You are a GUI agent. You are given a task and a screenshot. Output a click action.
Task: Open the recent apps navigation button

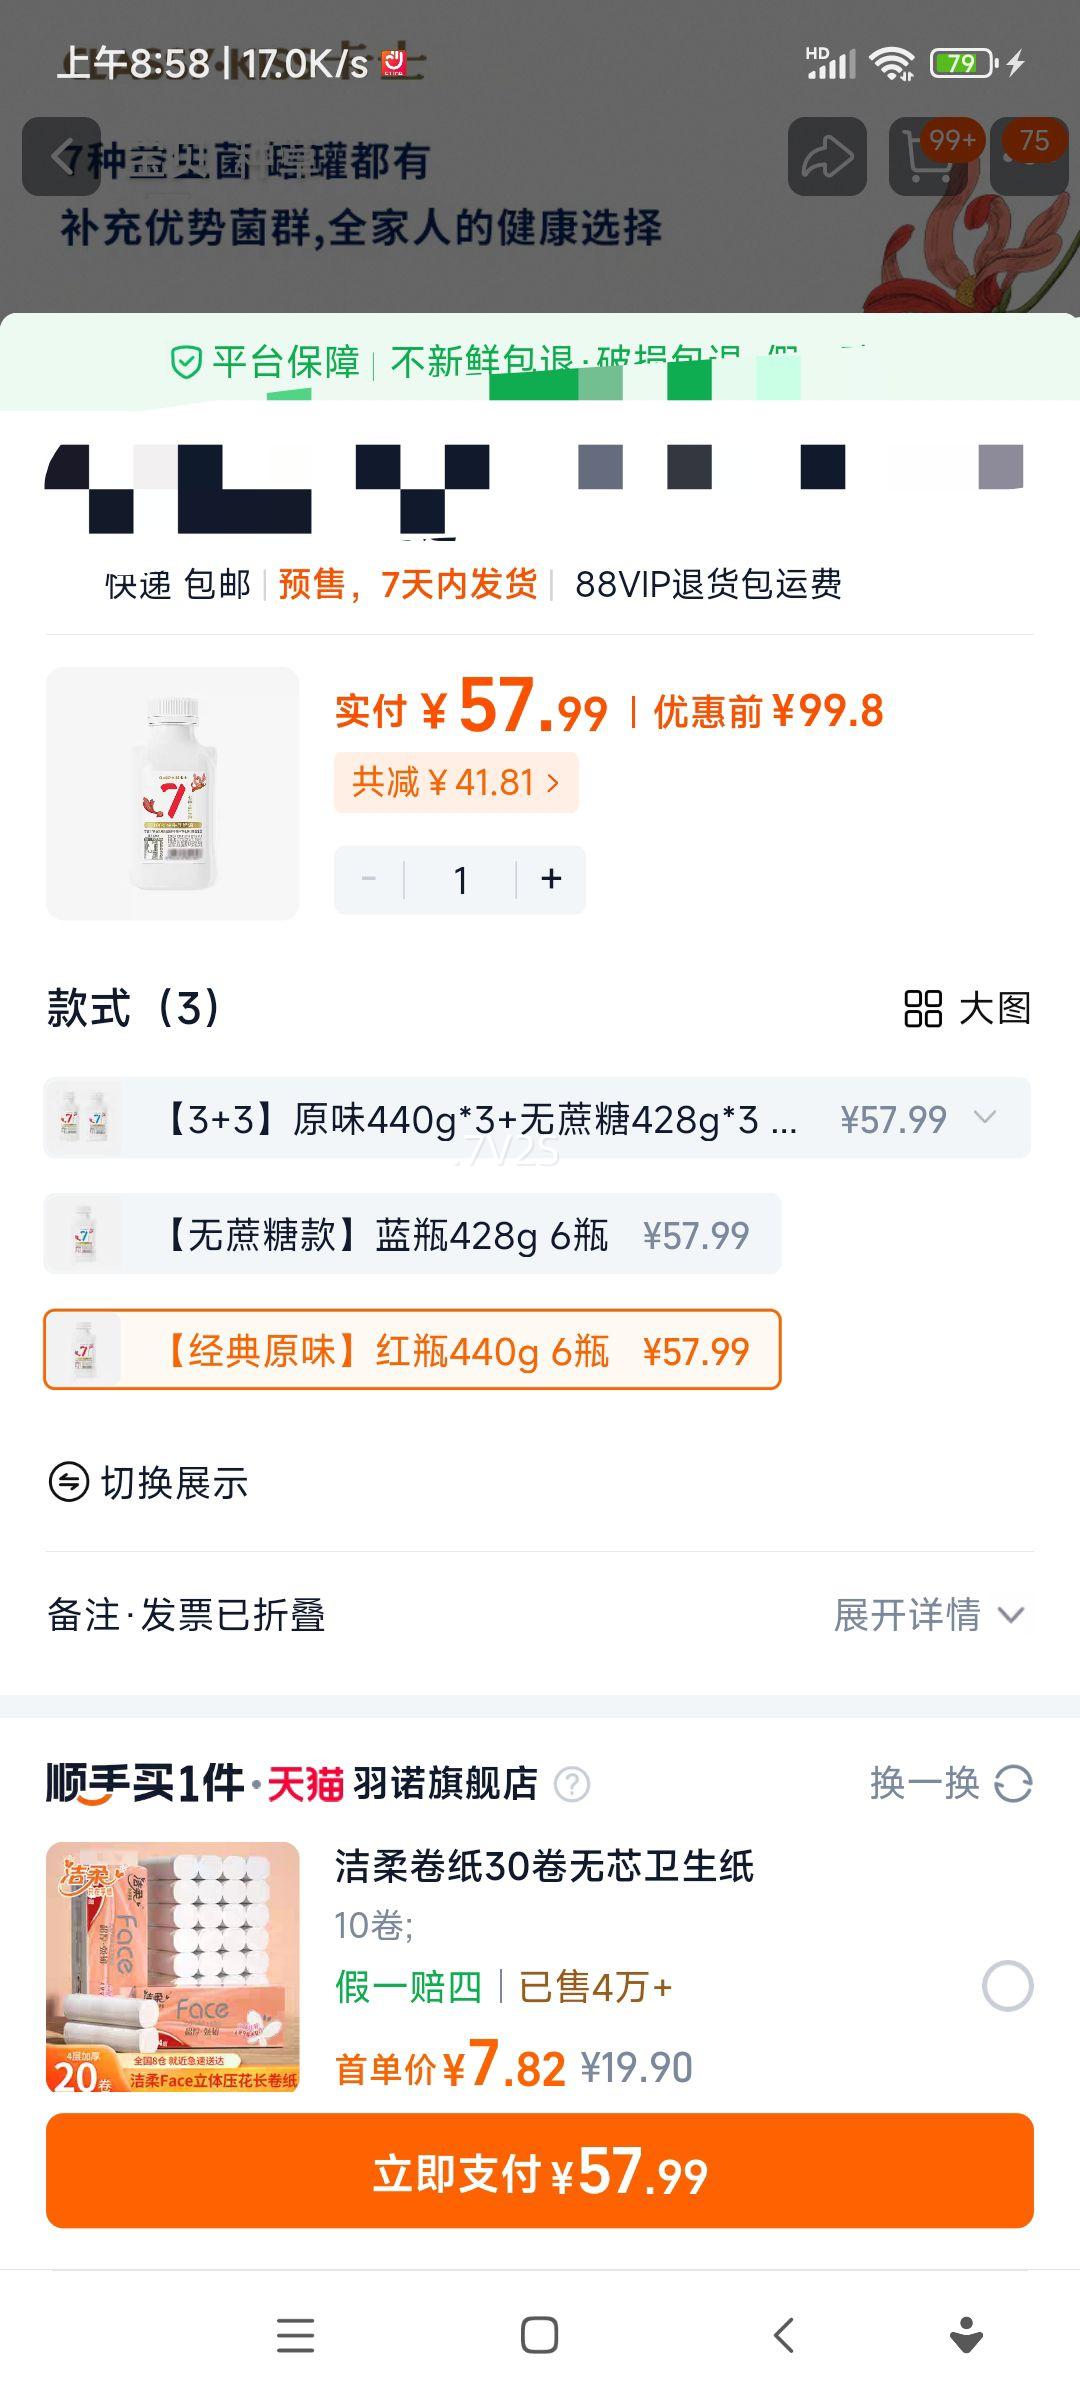(295, 2336)
